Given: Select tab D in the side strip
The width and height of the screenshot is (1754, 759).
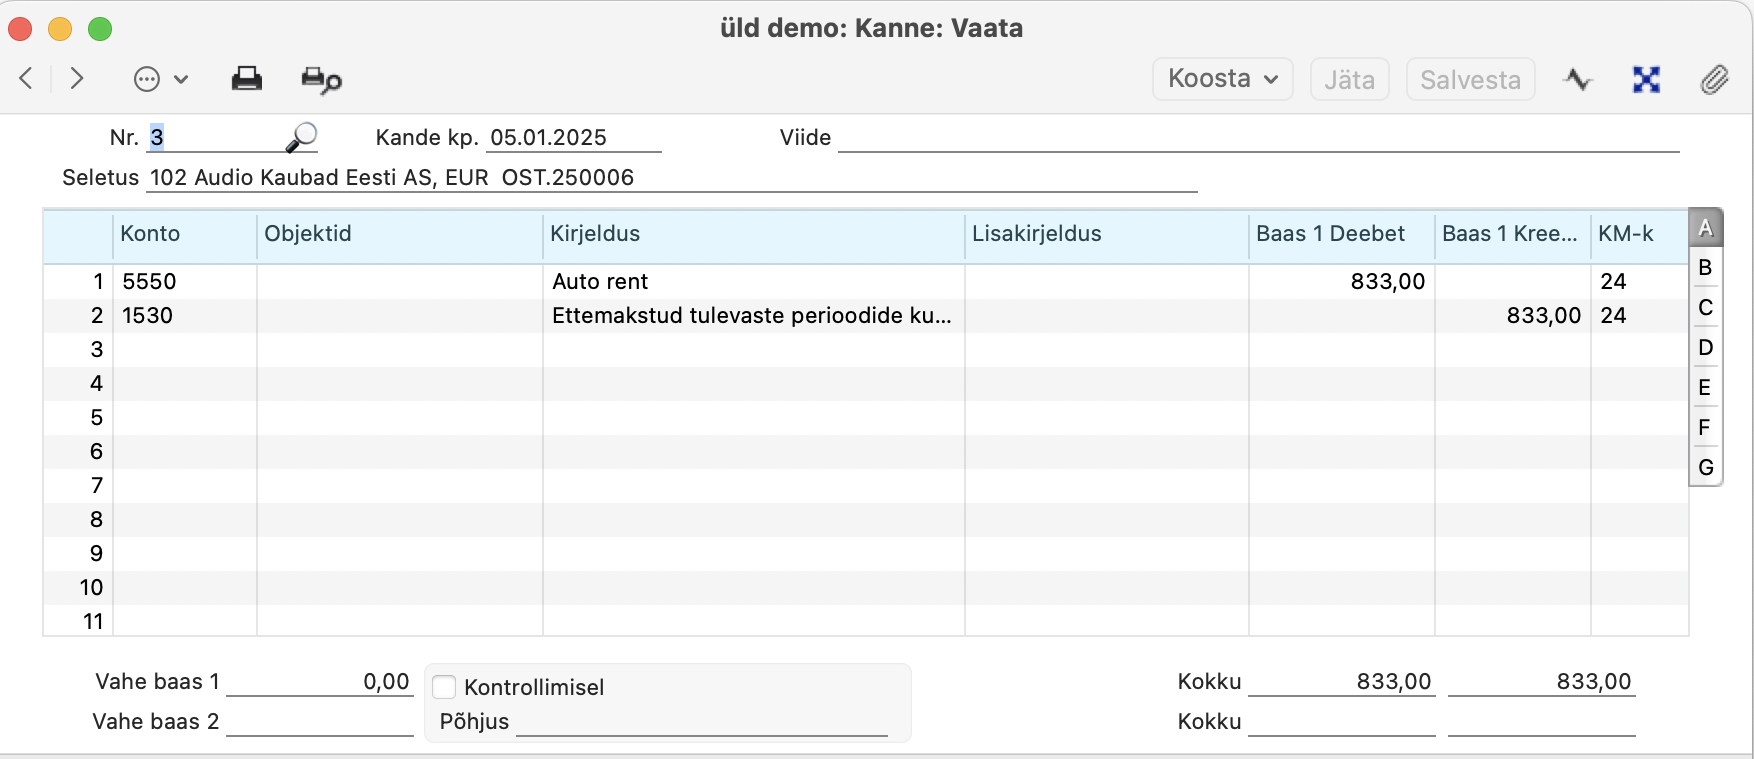Looking at the screenshot, I should (x=1705, y=348).
